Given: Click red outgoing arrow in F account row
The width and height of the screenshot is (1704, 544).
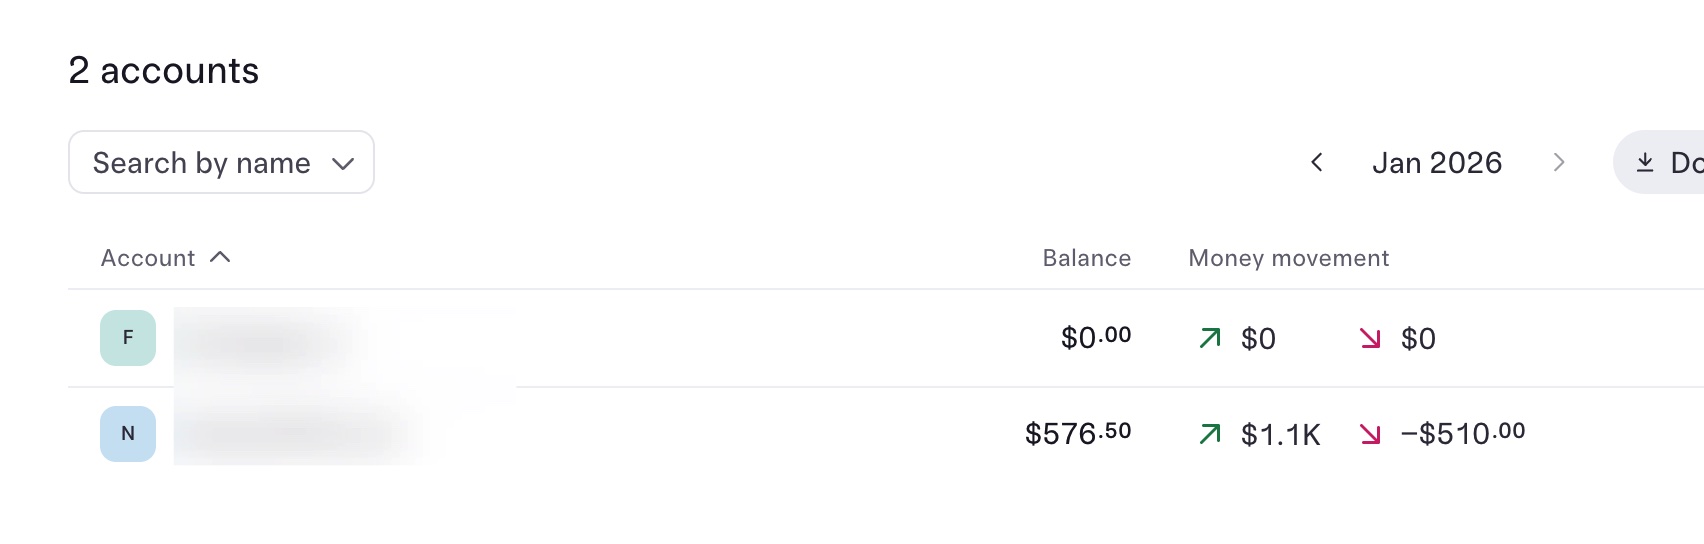Looking at the screenshot, I should pos(1370,338).
